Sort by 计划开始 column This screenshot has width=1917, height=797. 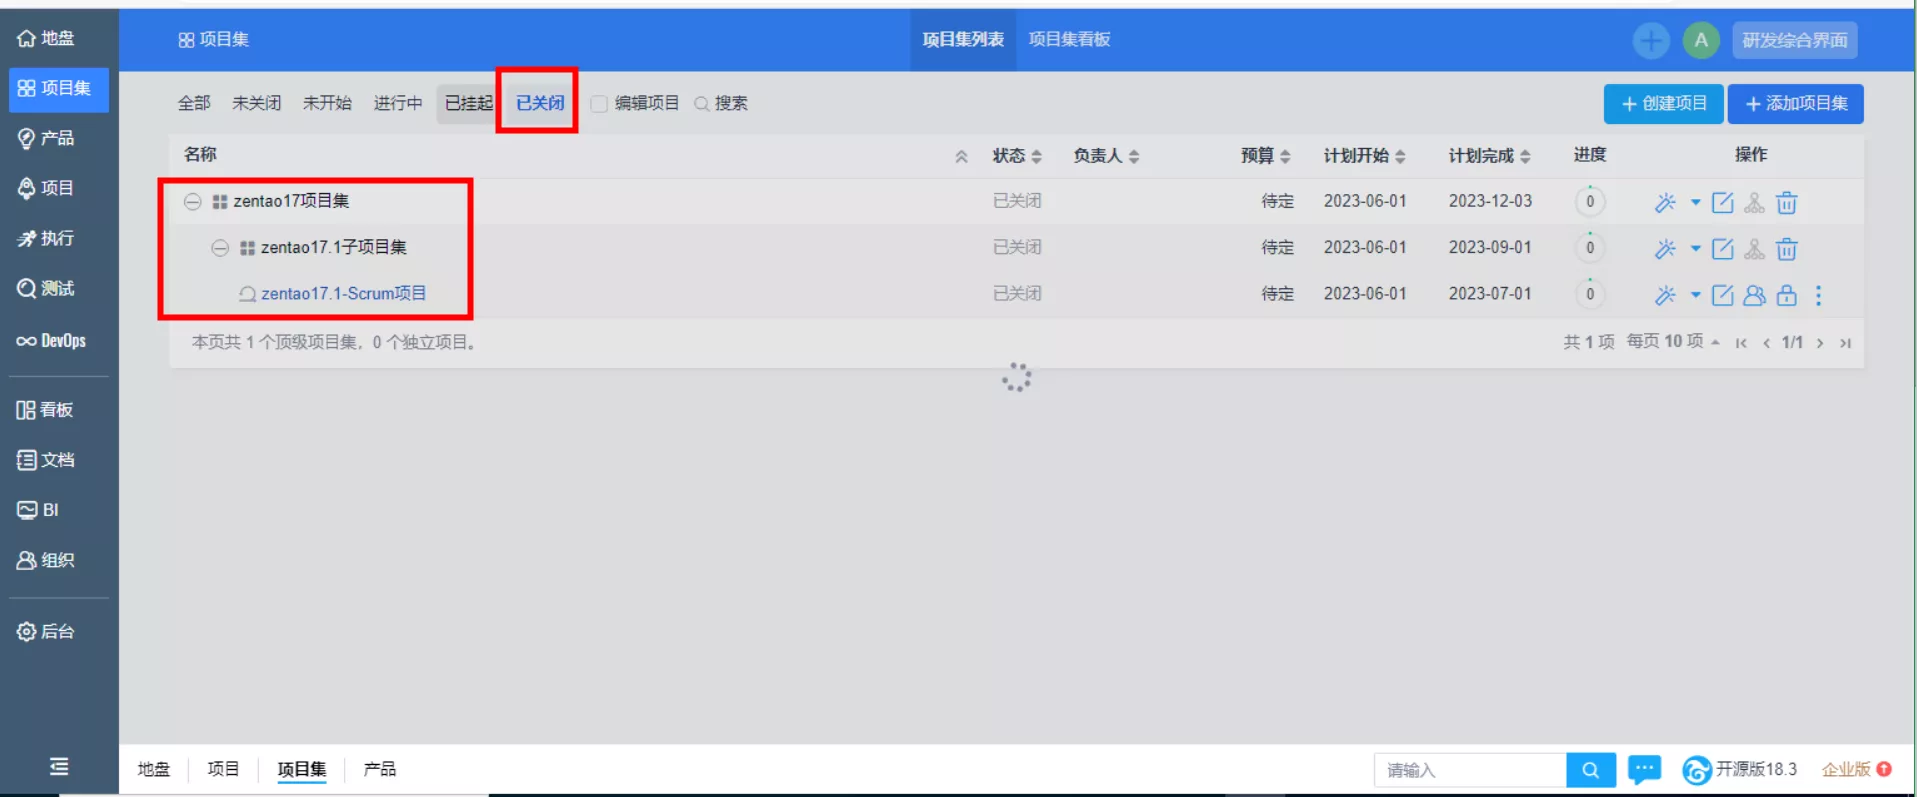tap(1365, 156)
